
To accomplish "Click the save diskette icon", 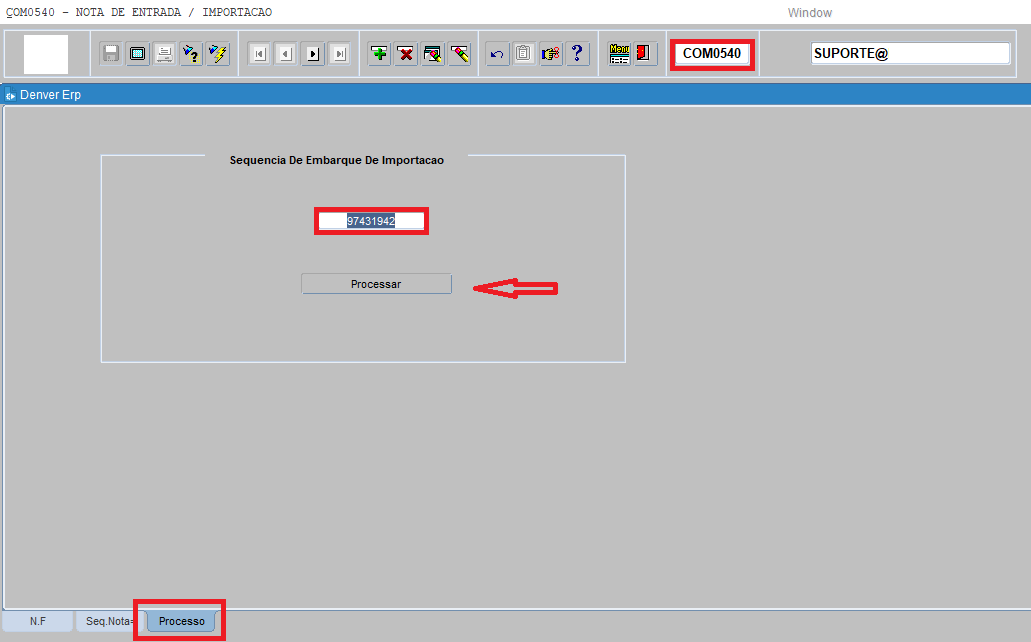I will click(111, 54).
